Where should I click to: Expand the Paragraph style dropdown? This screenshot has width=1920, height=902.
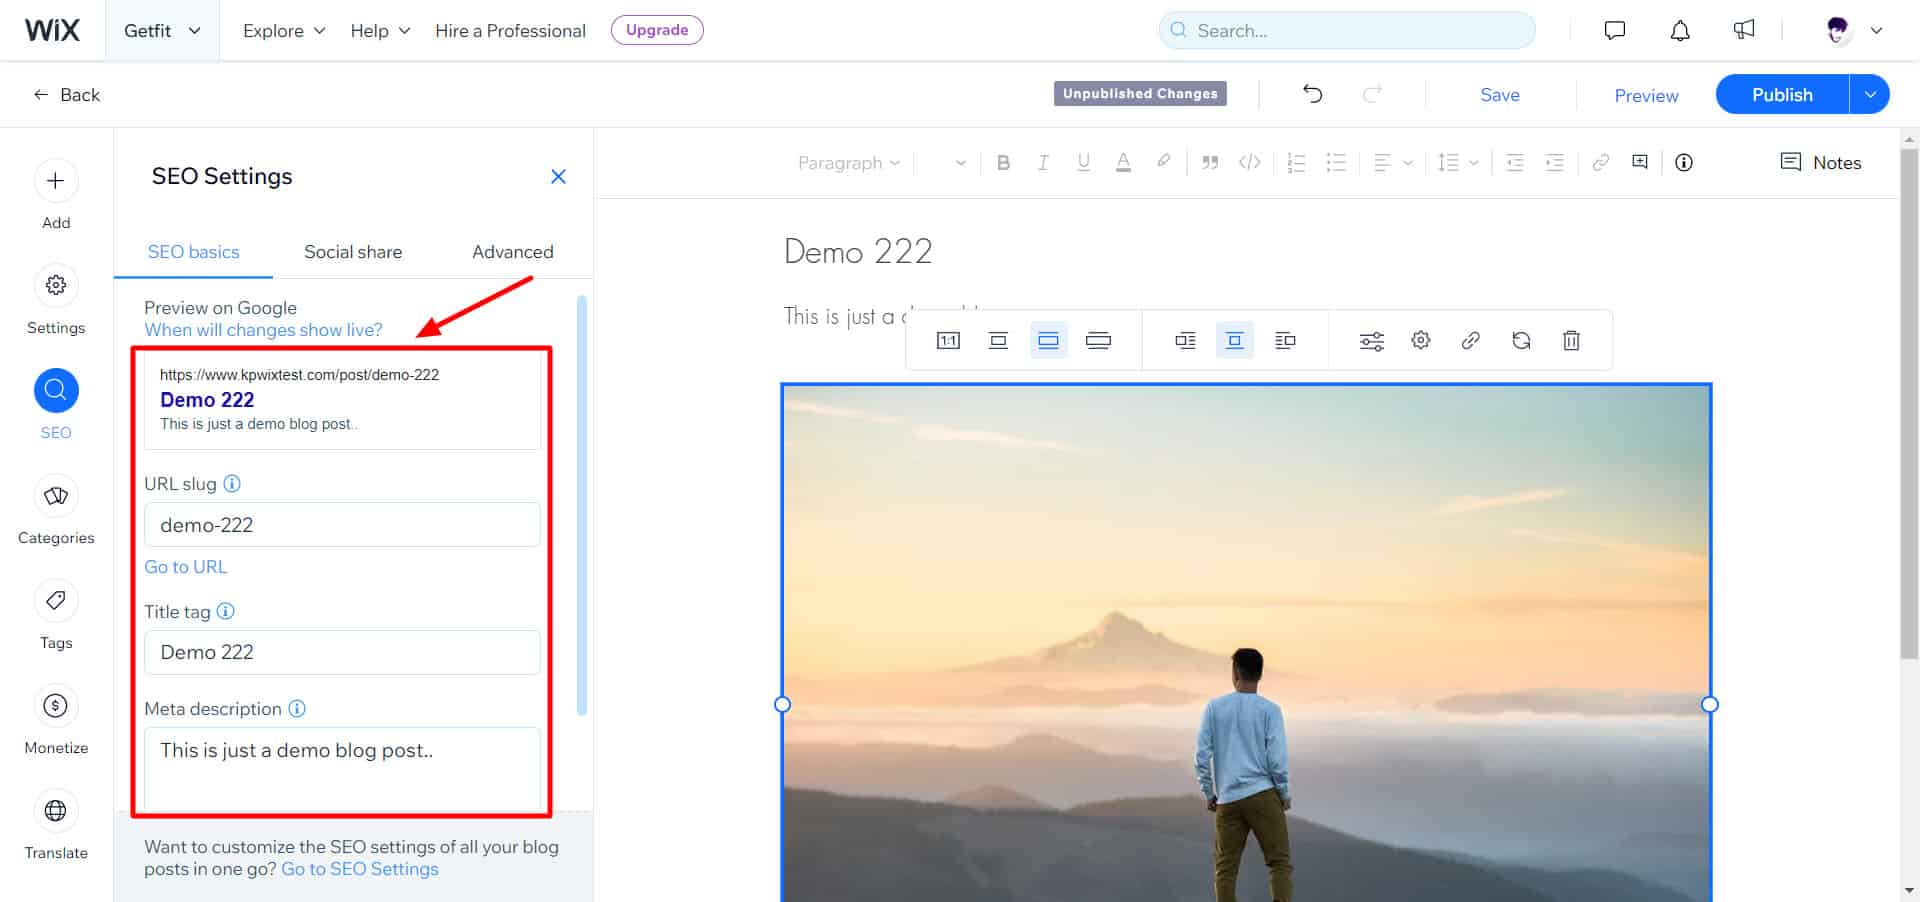(848, 163)
